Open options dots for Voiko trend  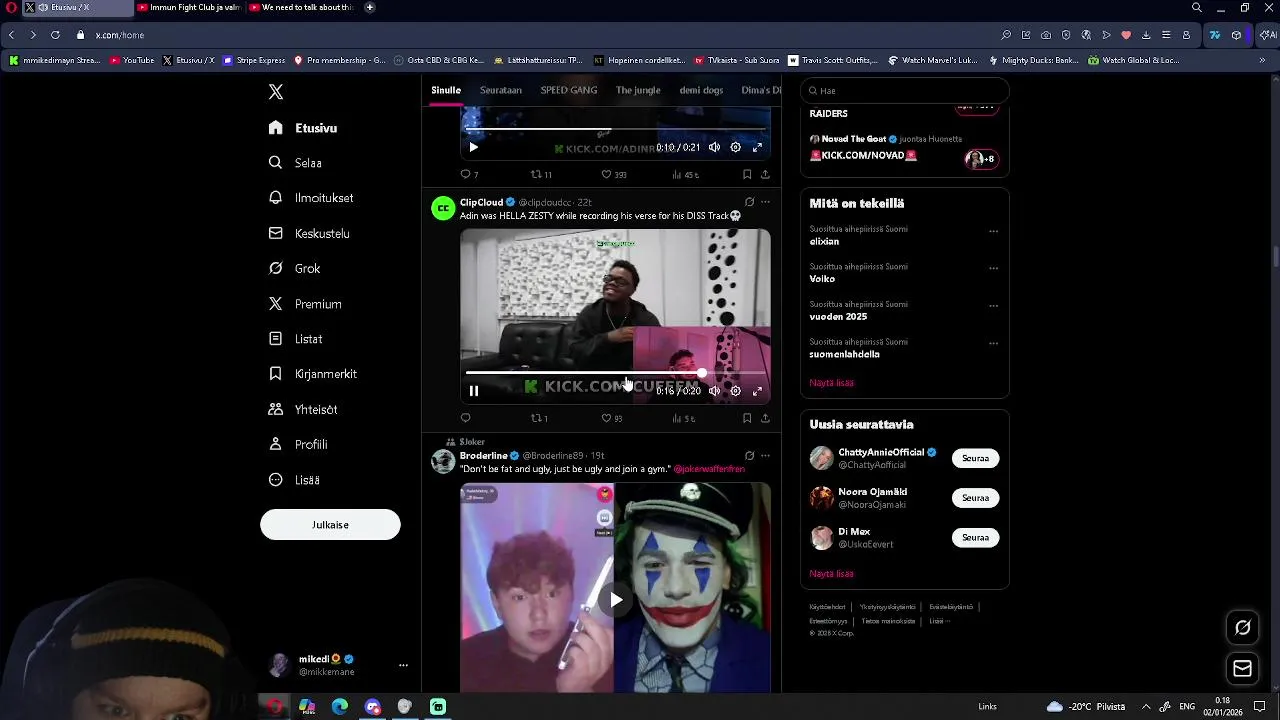coord(993,268)
